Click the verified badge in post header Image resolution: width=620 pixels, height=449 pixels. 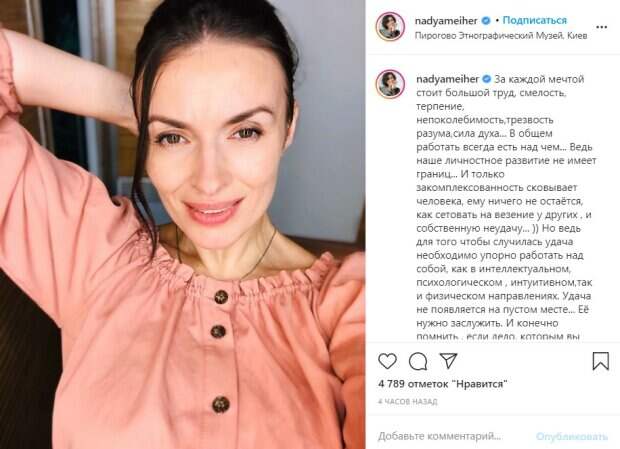coord(486,21)
